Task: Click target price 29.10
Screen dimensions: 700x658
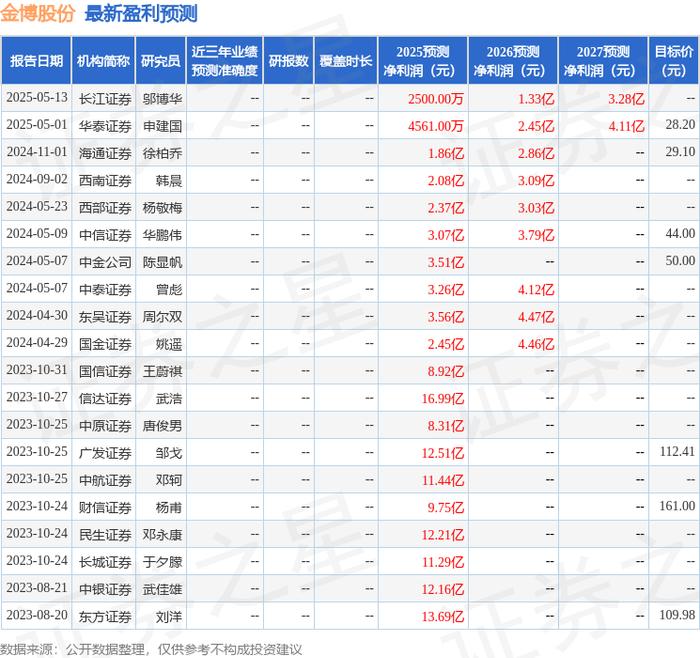Action: [680, 152]
